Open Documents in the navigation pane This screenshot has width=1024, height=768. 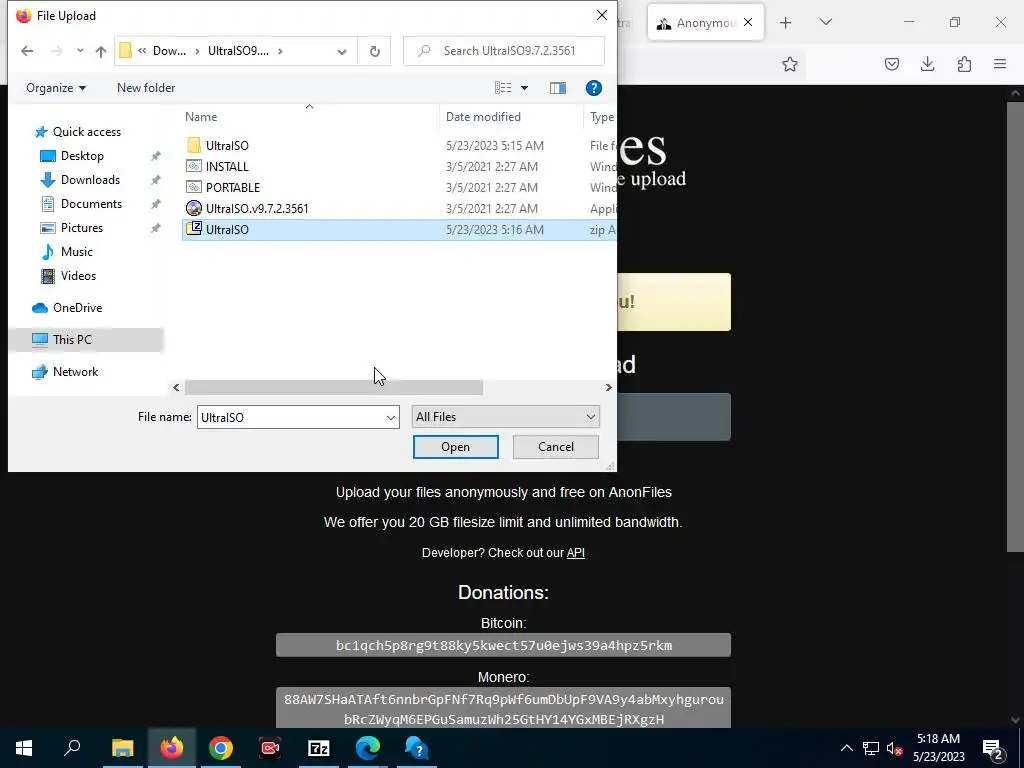pyautogui.click(x=91, y=204)
